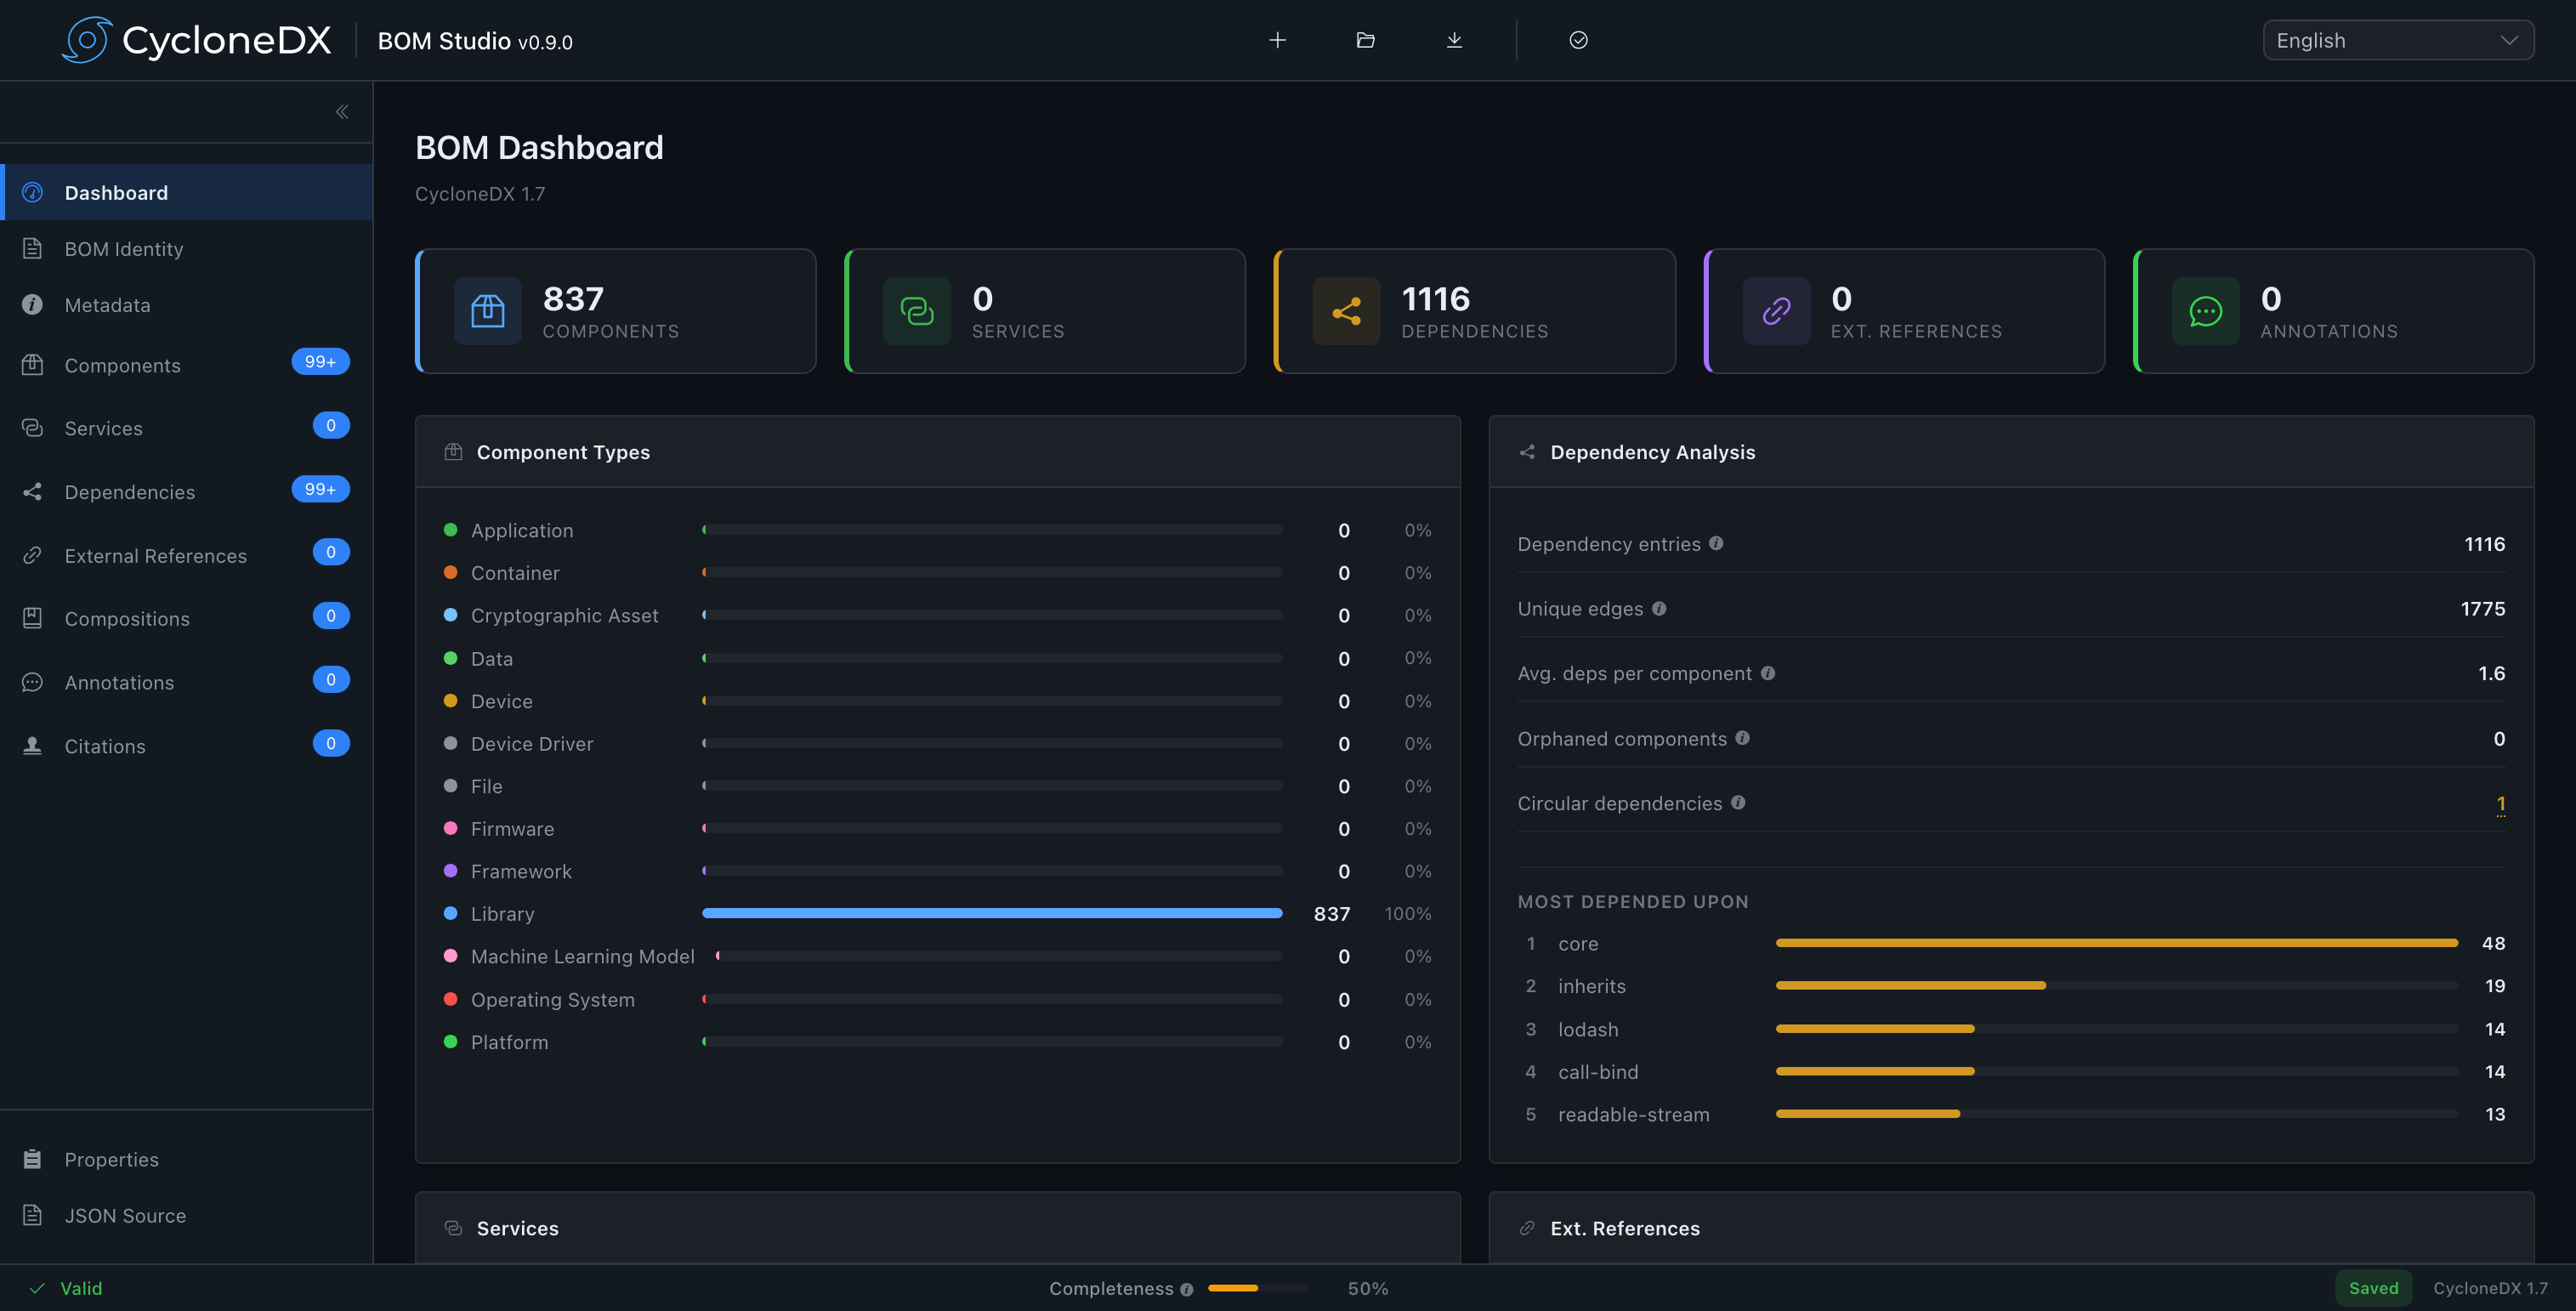The width and height of the screenshot is (2576, 1311).
Task: Click the Saved status badge
Action: [x=2373, y=1288]
